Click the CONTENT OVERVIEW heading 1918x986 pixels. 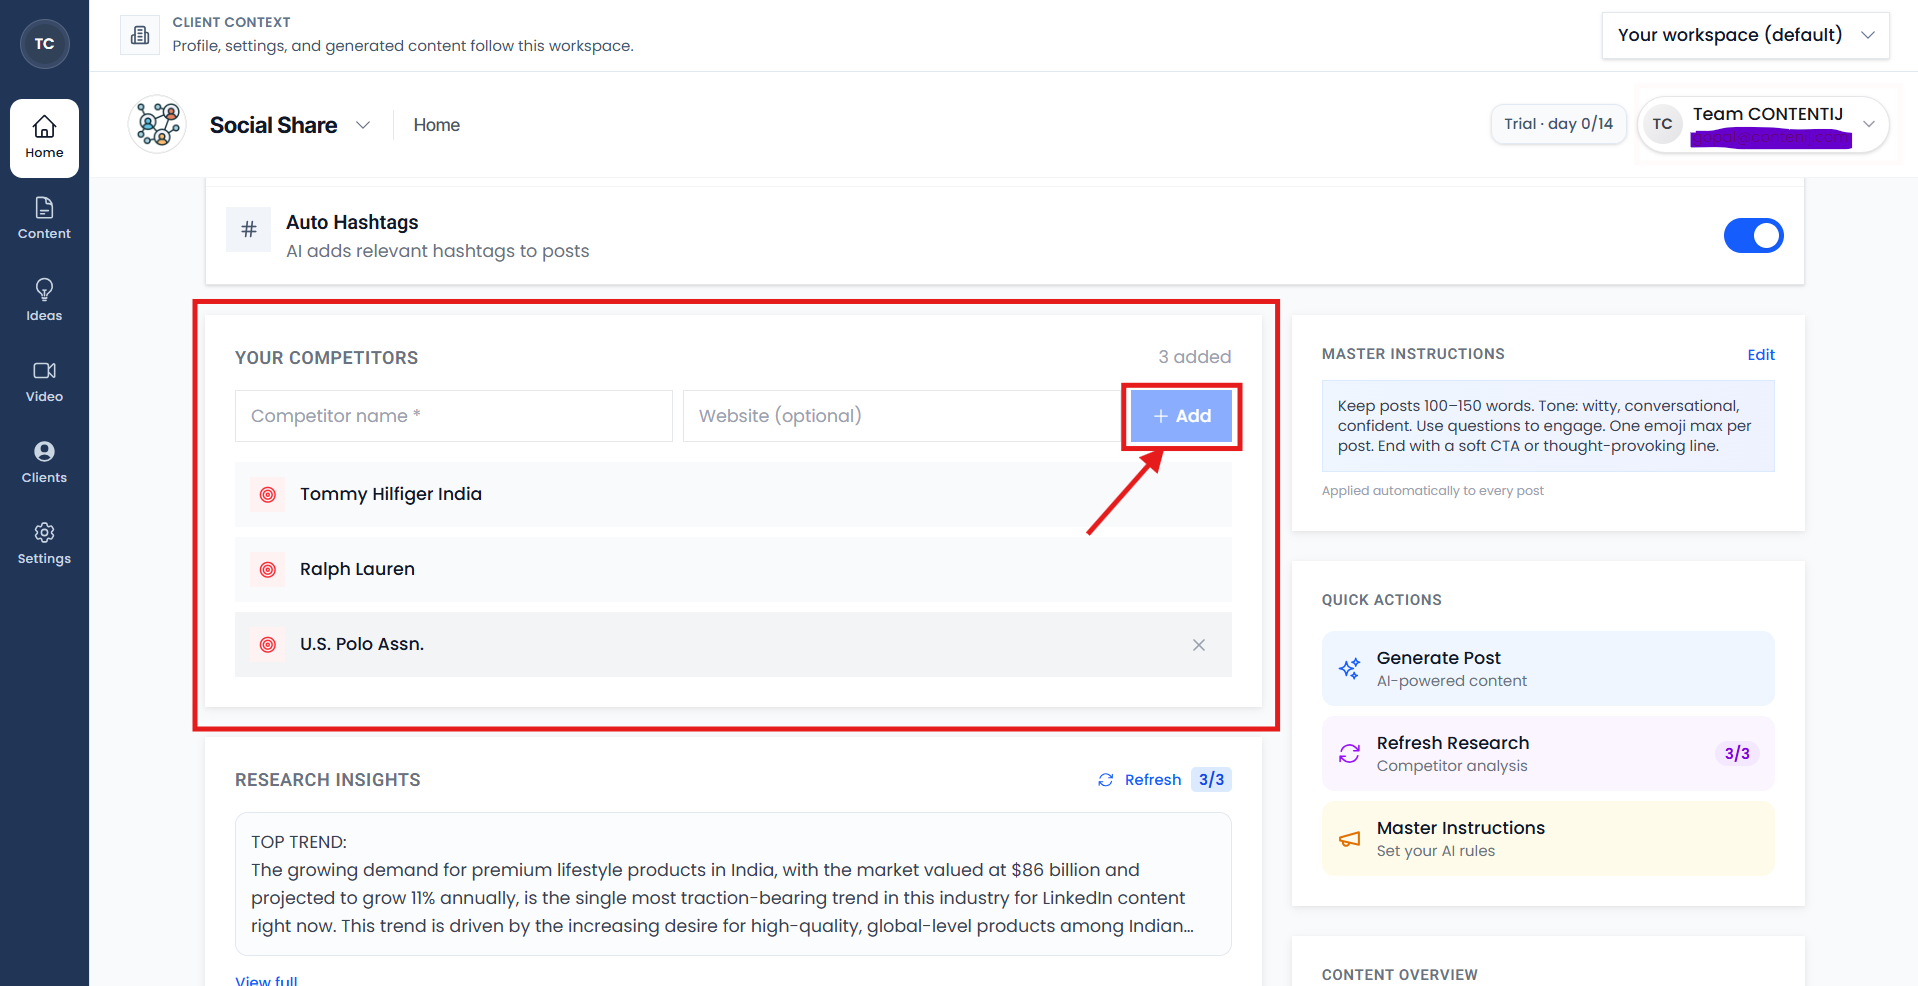[x=1399, y=975]
